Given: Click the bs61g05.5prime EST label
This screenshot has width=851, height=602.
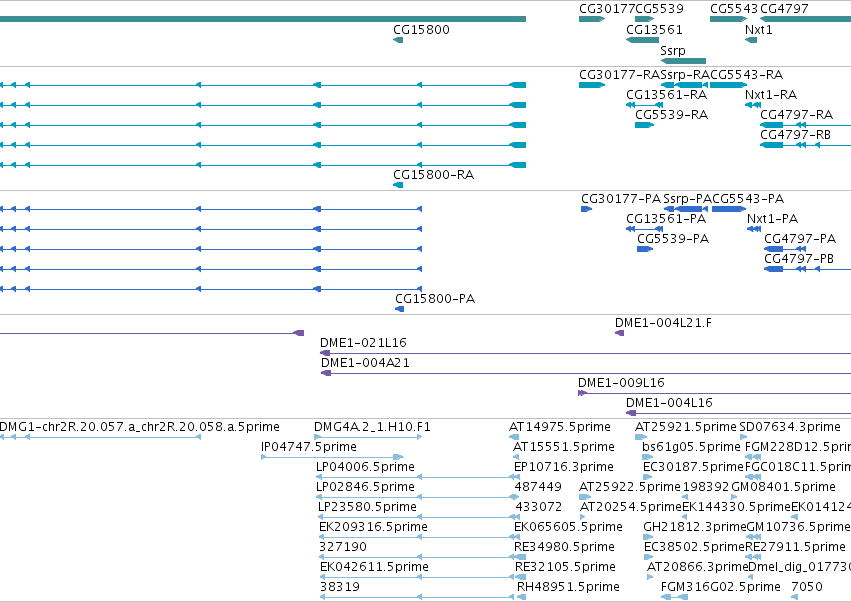Looking at the screenshot, I should [691, 447].
